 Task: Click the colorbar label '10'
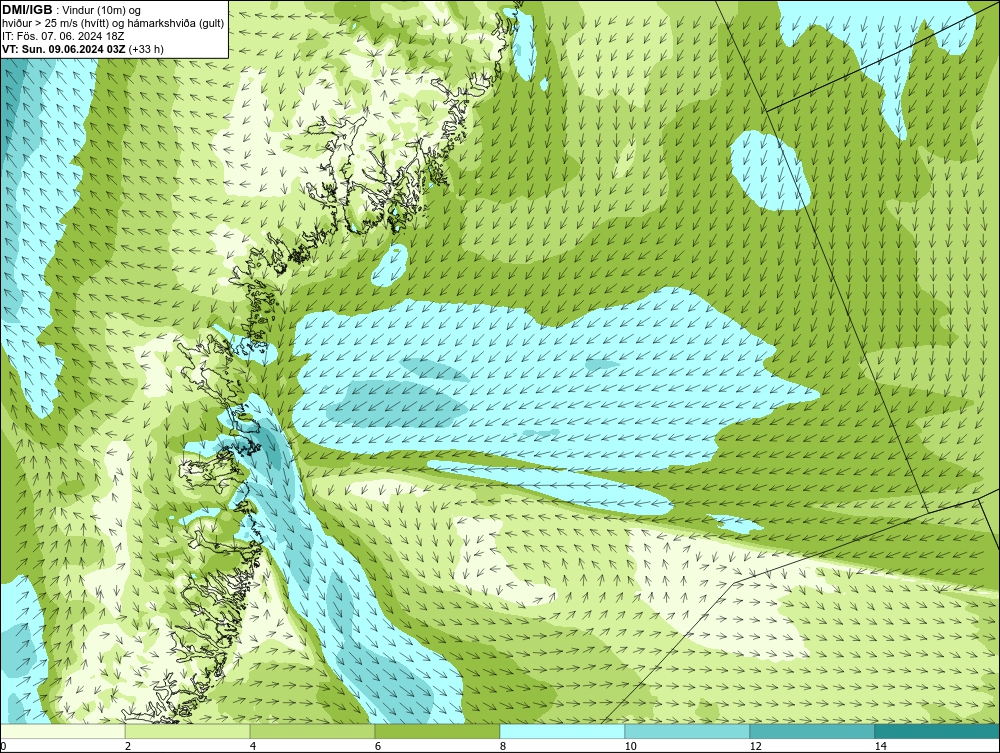coord(631,747)
